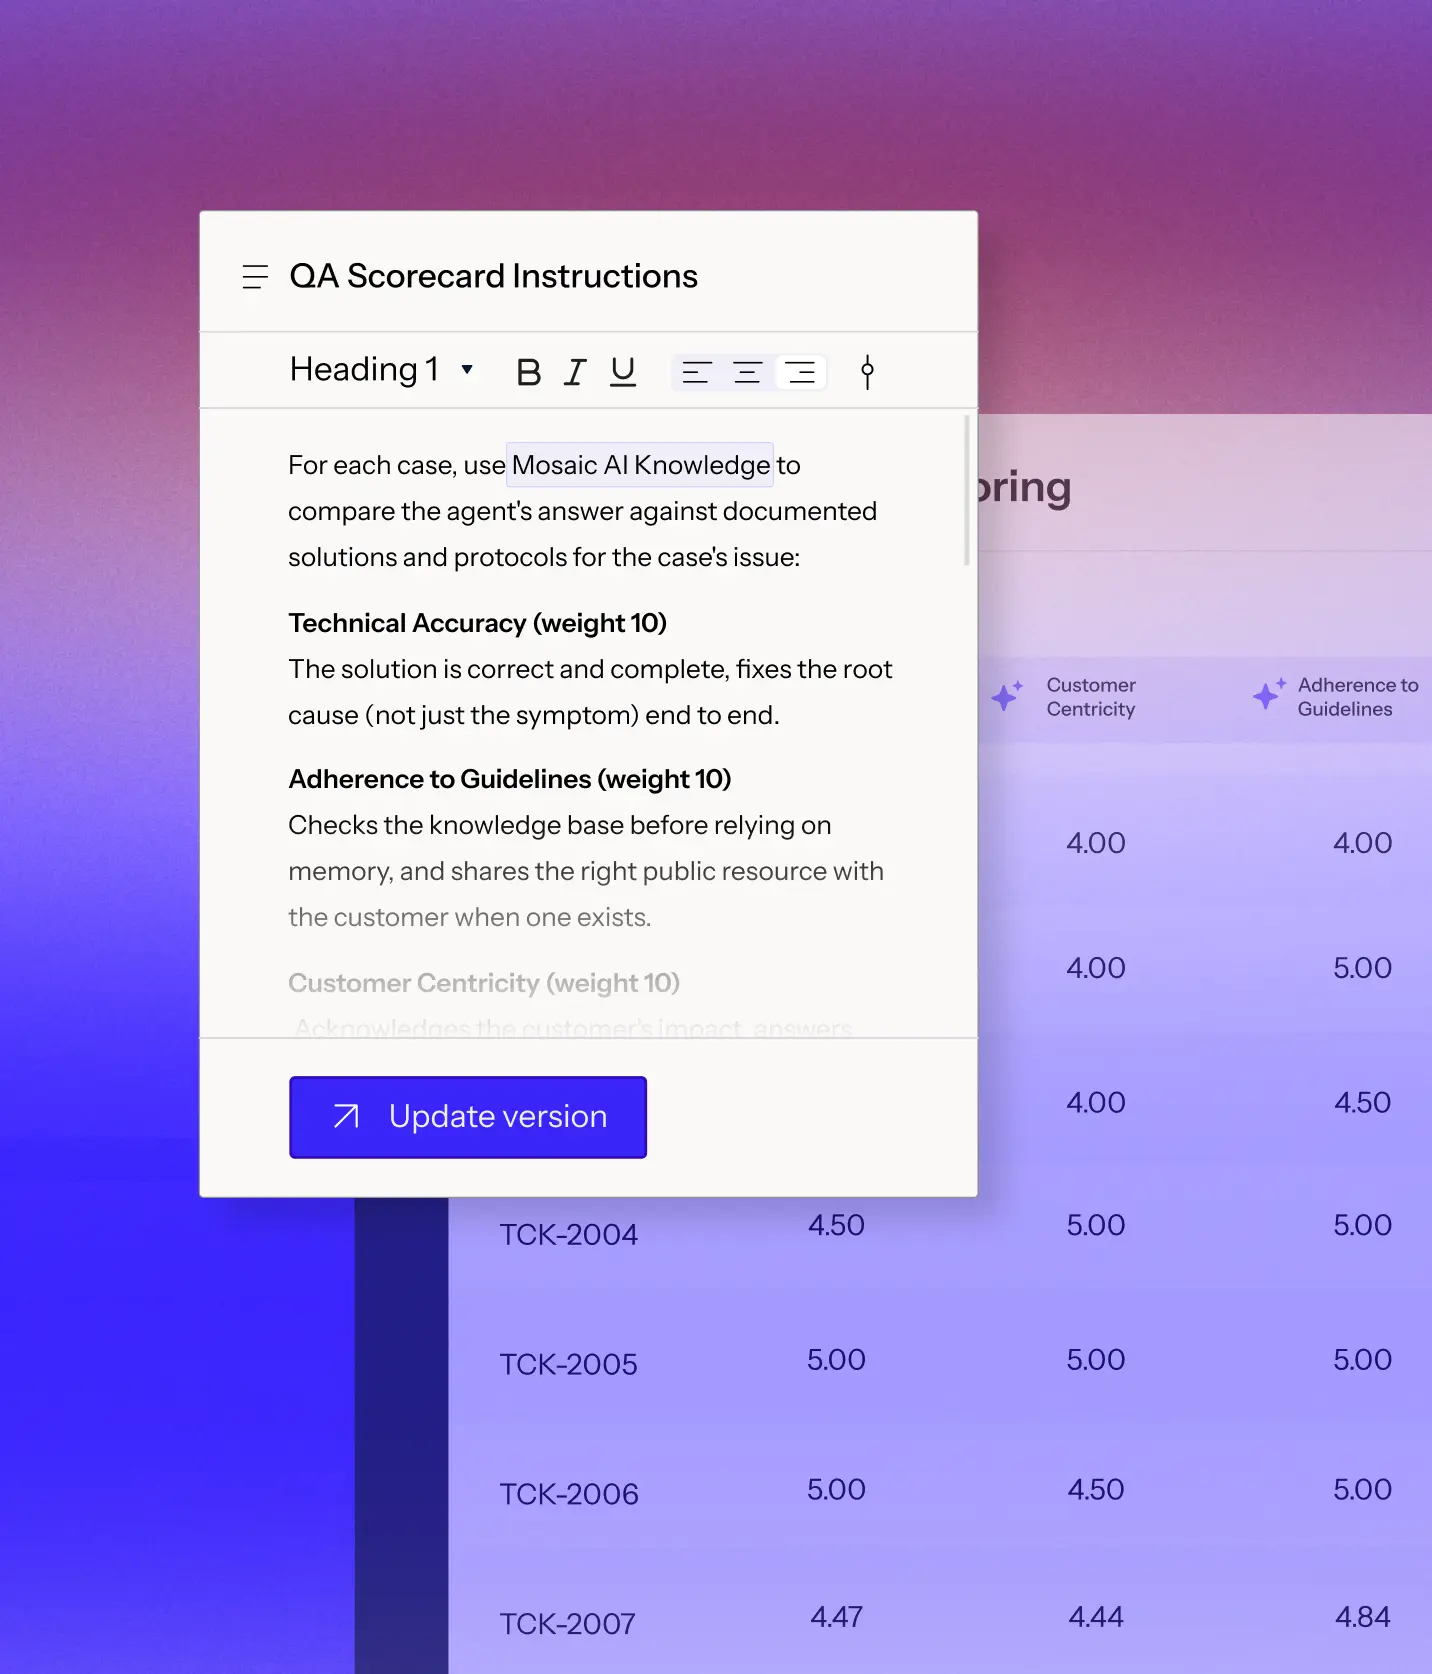1432x1674 pixels.
Task: Click the QA Scorecard Instructions title
Action: pos(493,276)
